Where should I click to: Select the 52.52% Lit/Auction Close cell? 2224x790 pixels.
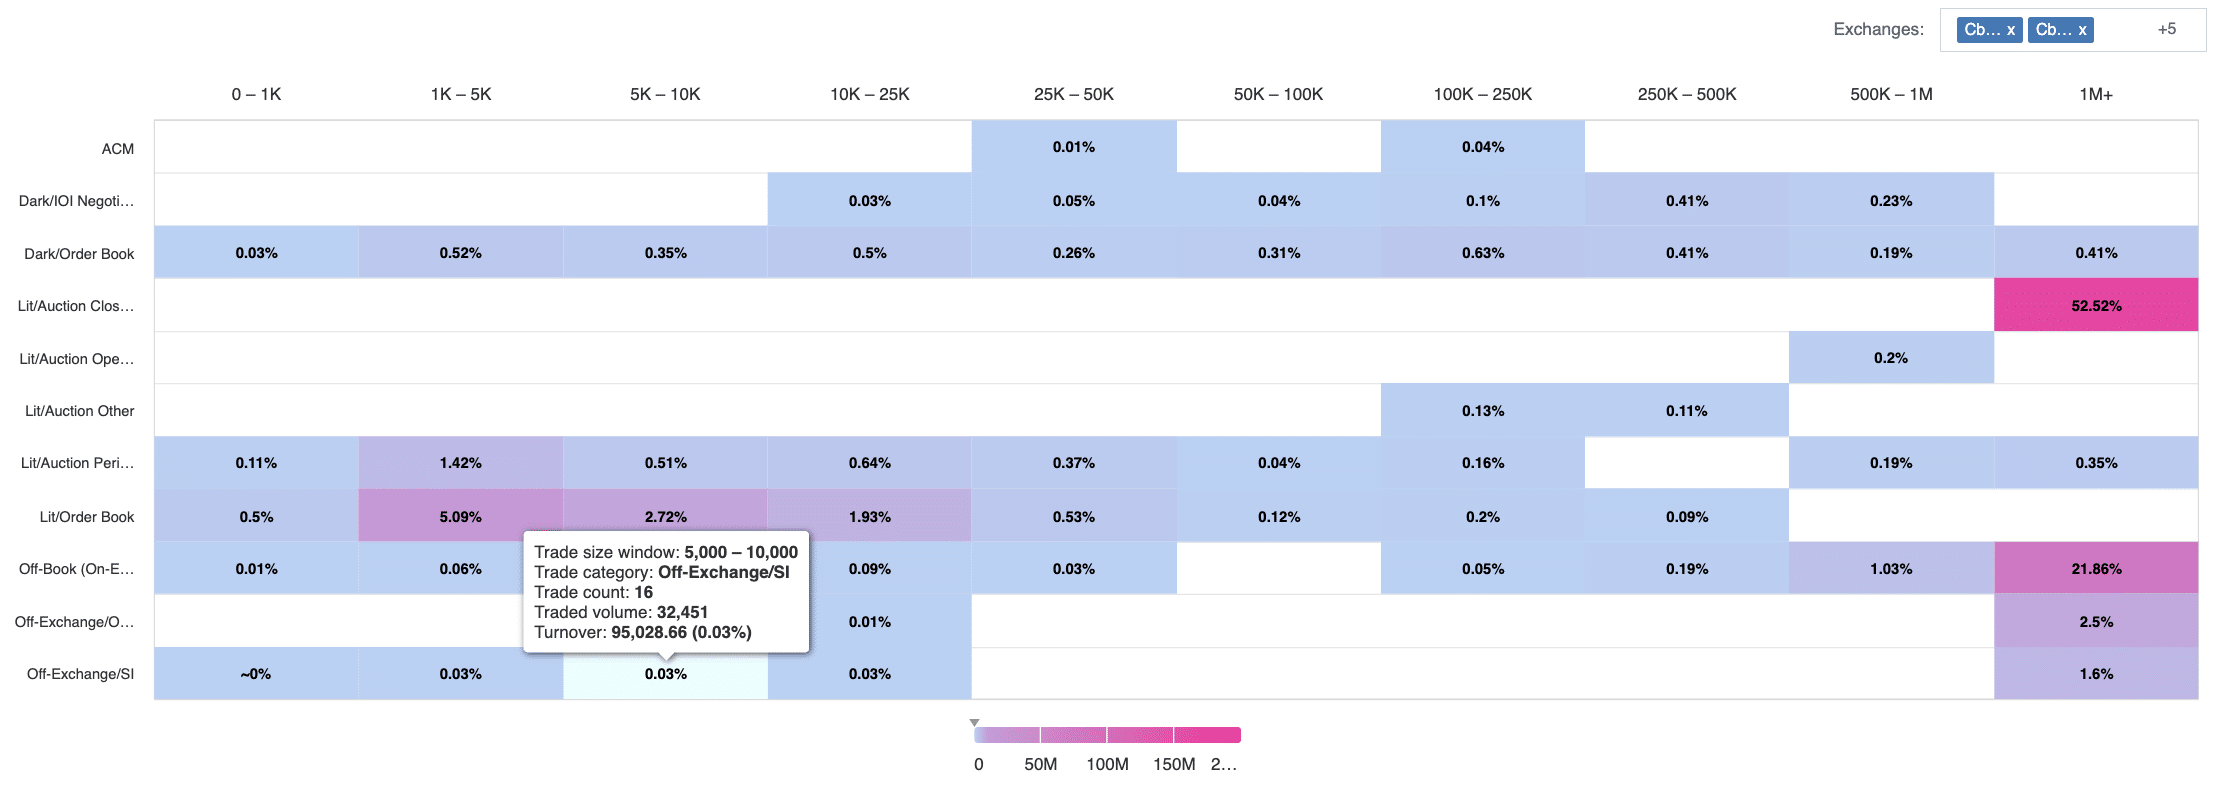2095,305
